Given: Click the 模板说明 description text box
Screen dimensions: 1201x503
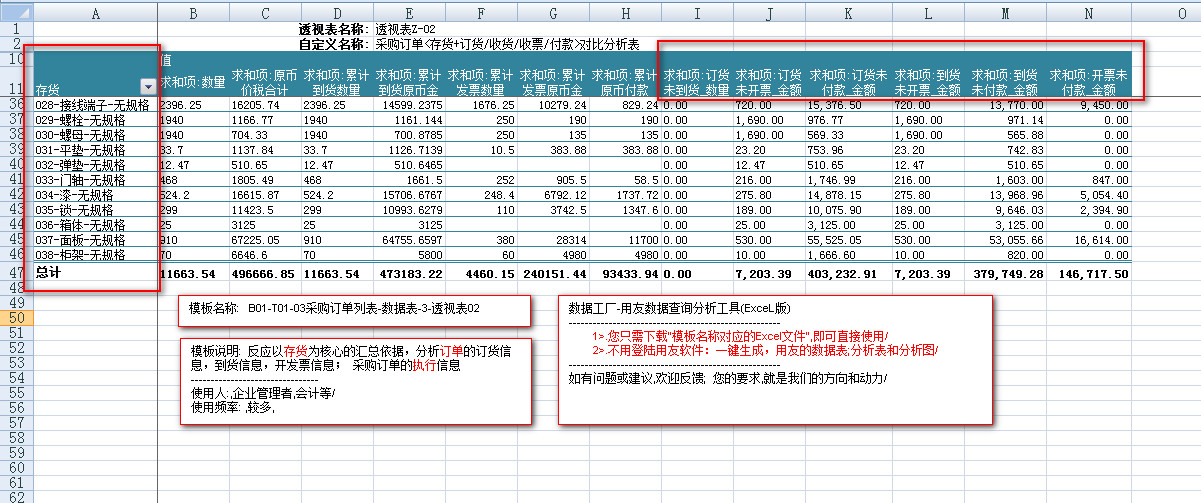Looking at the screenshot, I should 354,381.
